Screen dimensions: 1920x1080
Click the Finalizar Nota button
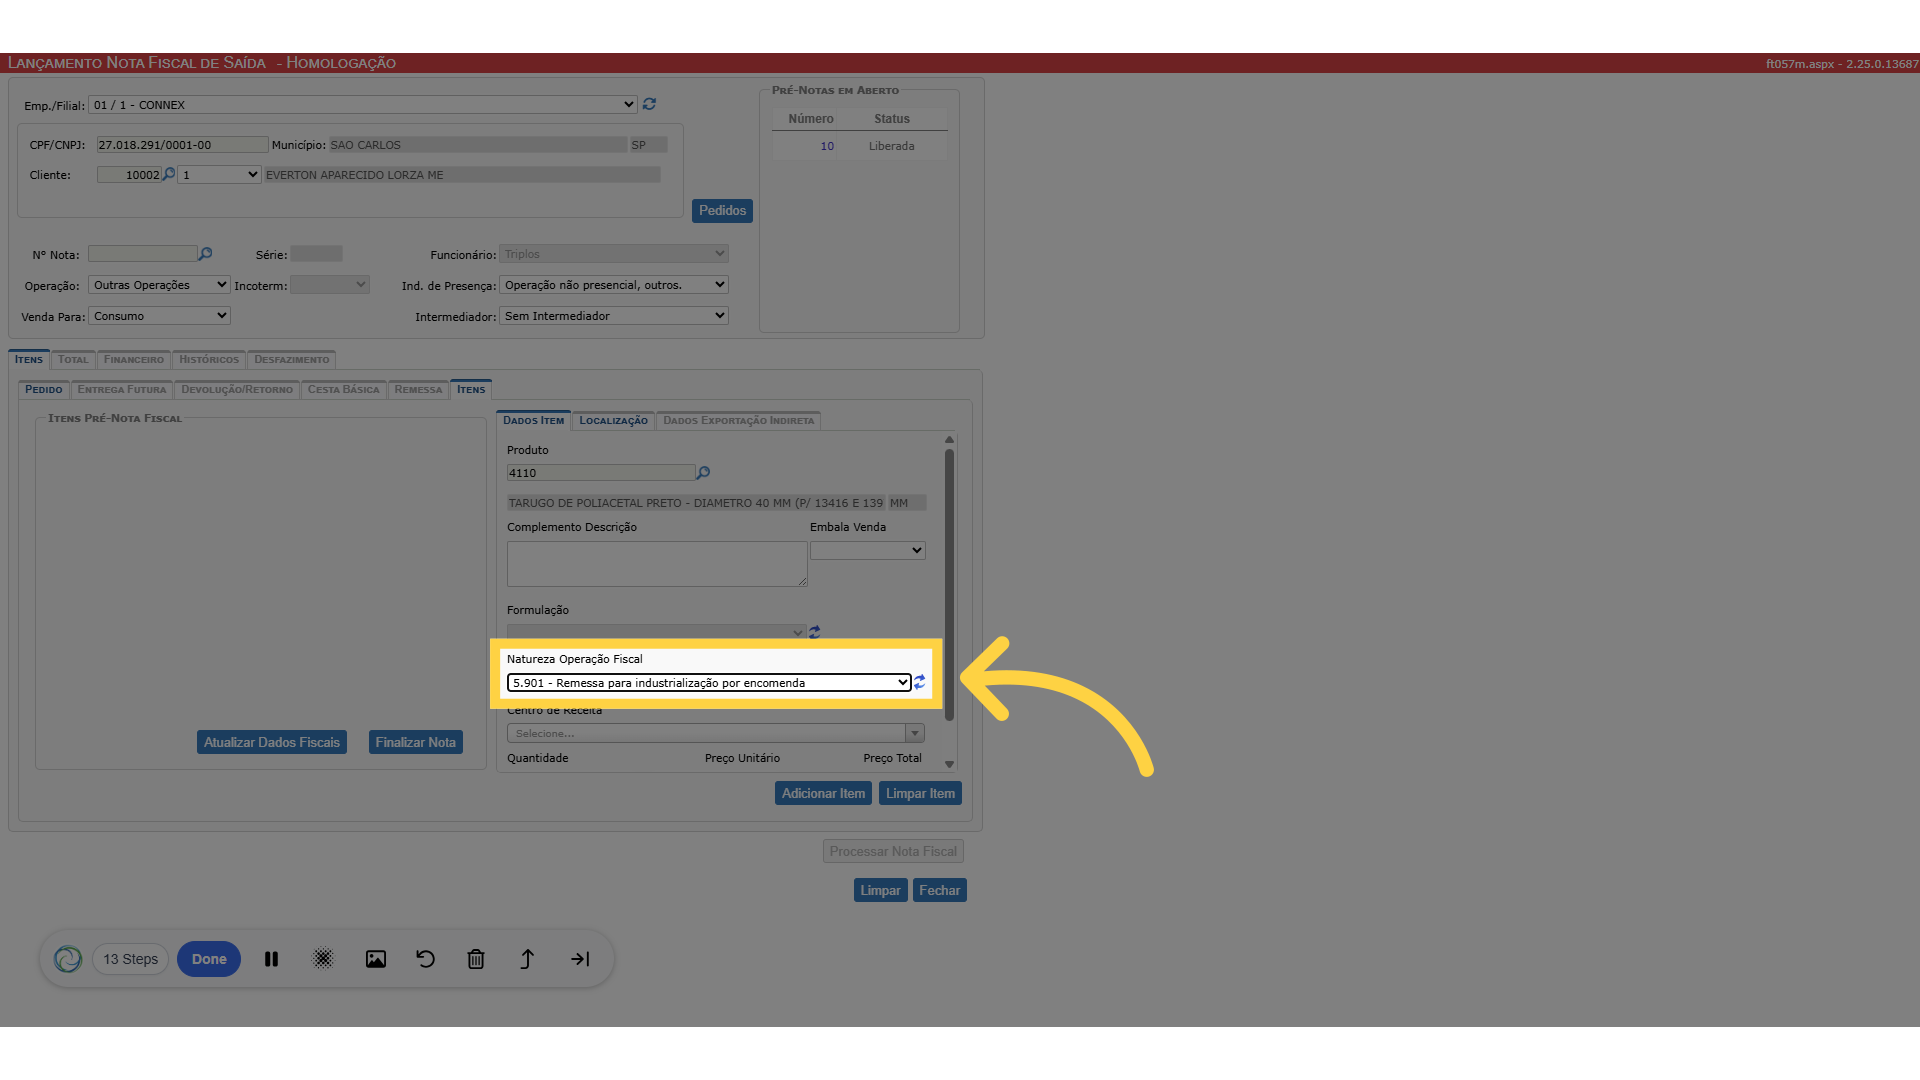click(x=416, y=742)
